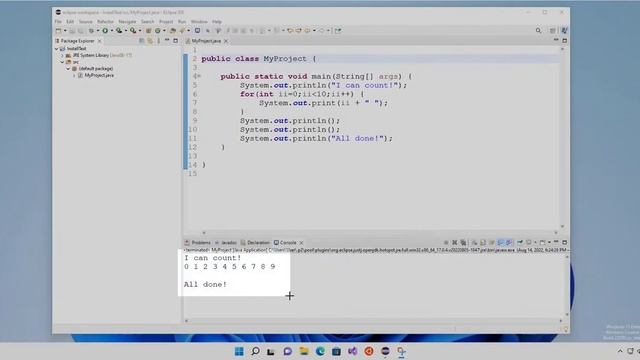Click the Open Perspective icon at top right

(553, 31)
